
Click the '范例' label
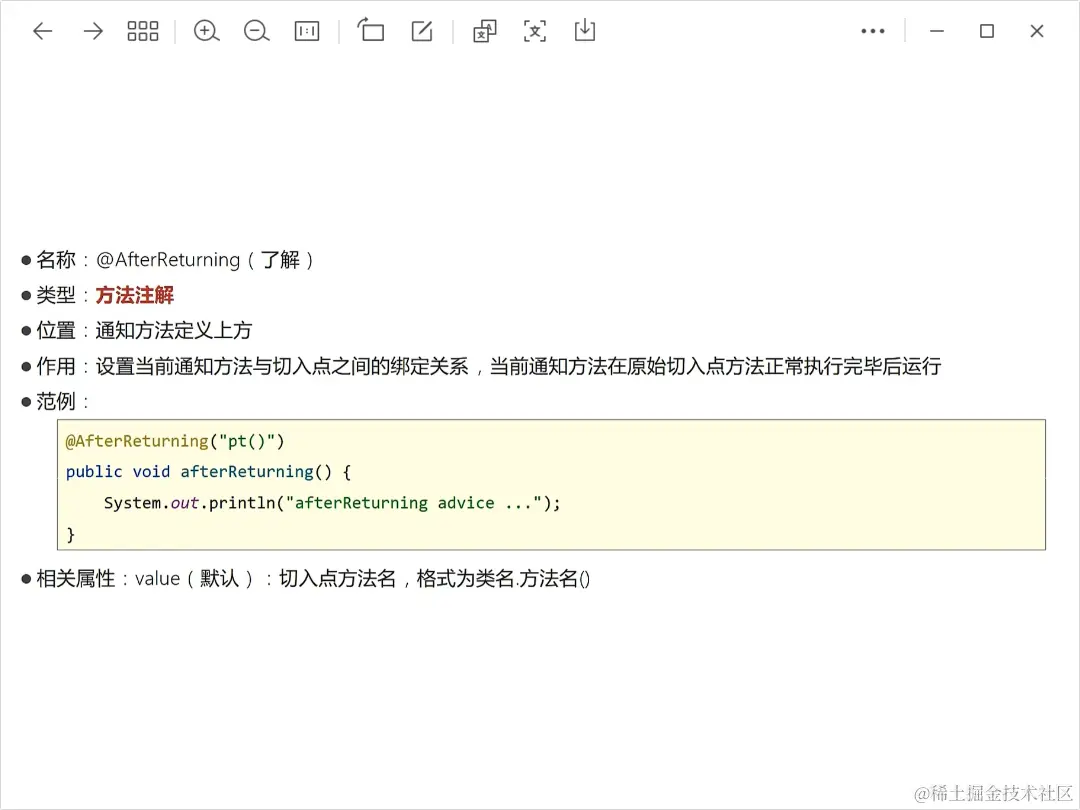pos(55,401)
